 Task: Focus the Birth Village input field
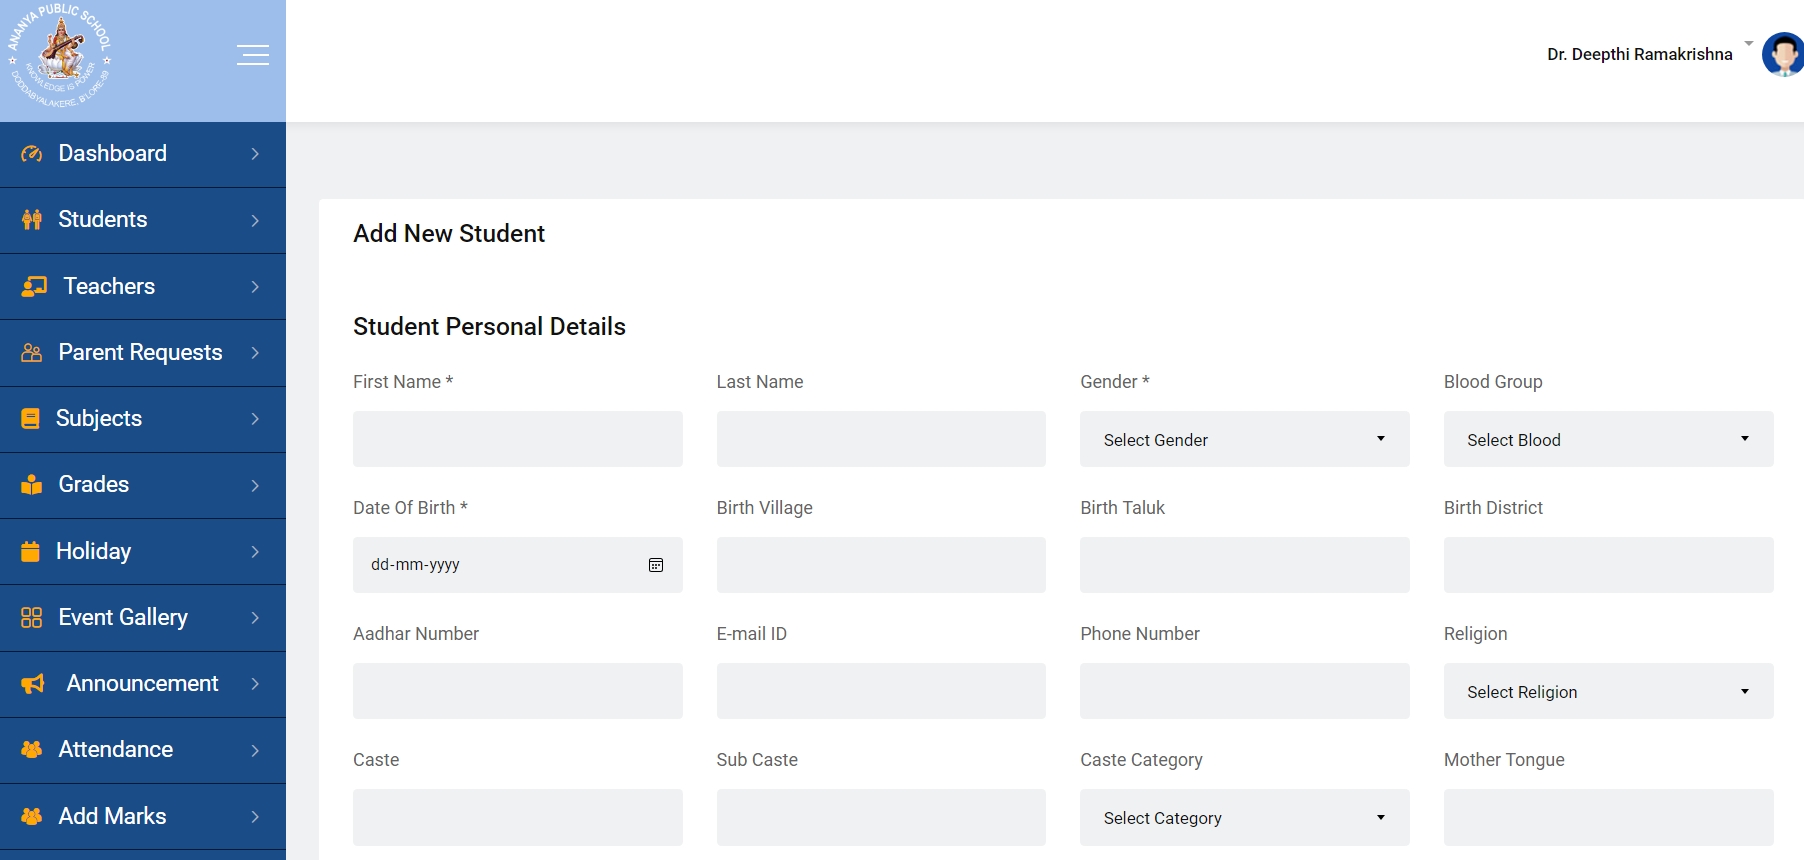click(881, 565)
